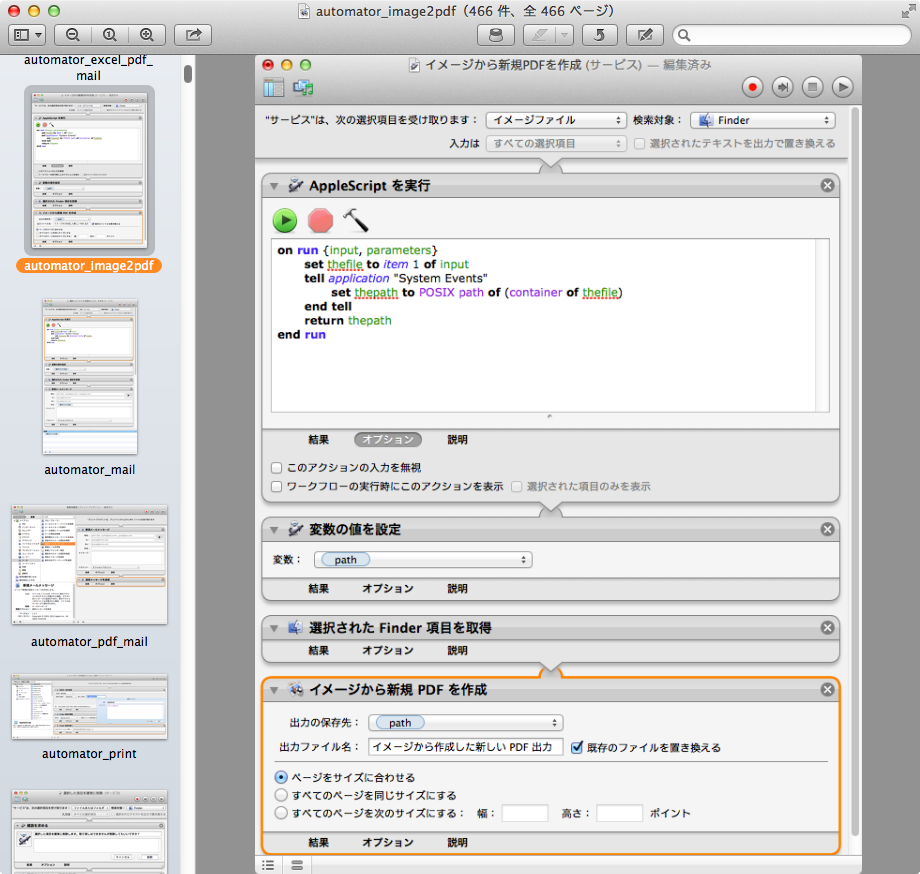This screenshot has width=920, height=874.
Task: Uncheck '既存のファイルを置き換える' checkbox
Action: click(577, 747)
